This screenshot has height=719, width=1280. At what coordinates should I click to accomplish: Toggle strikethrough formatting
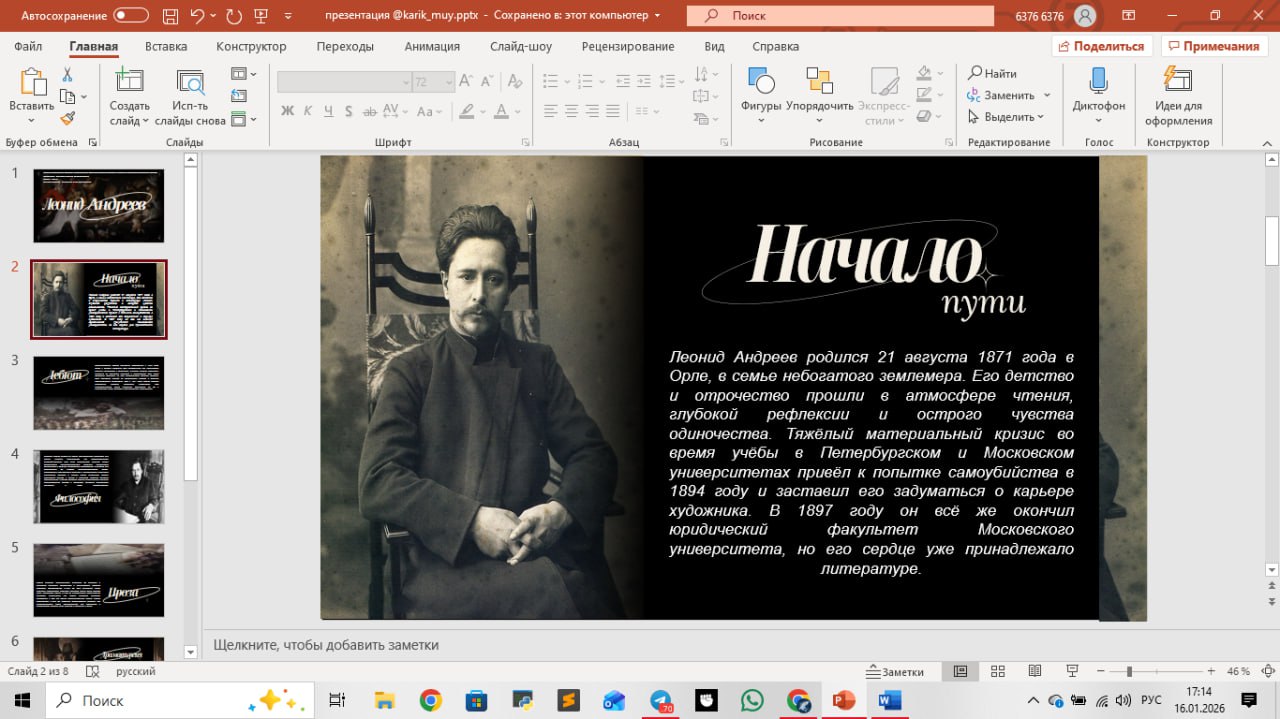click(x=369, y=111)
